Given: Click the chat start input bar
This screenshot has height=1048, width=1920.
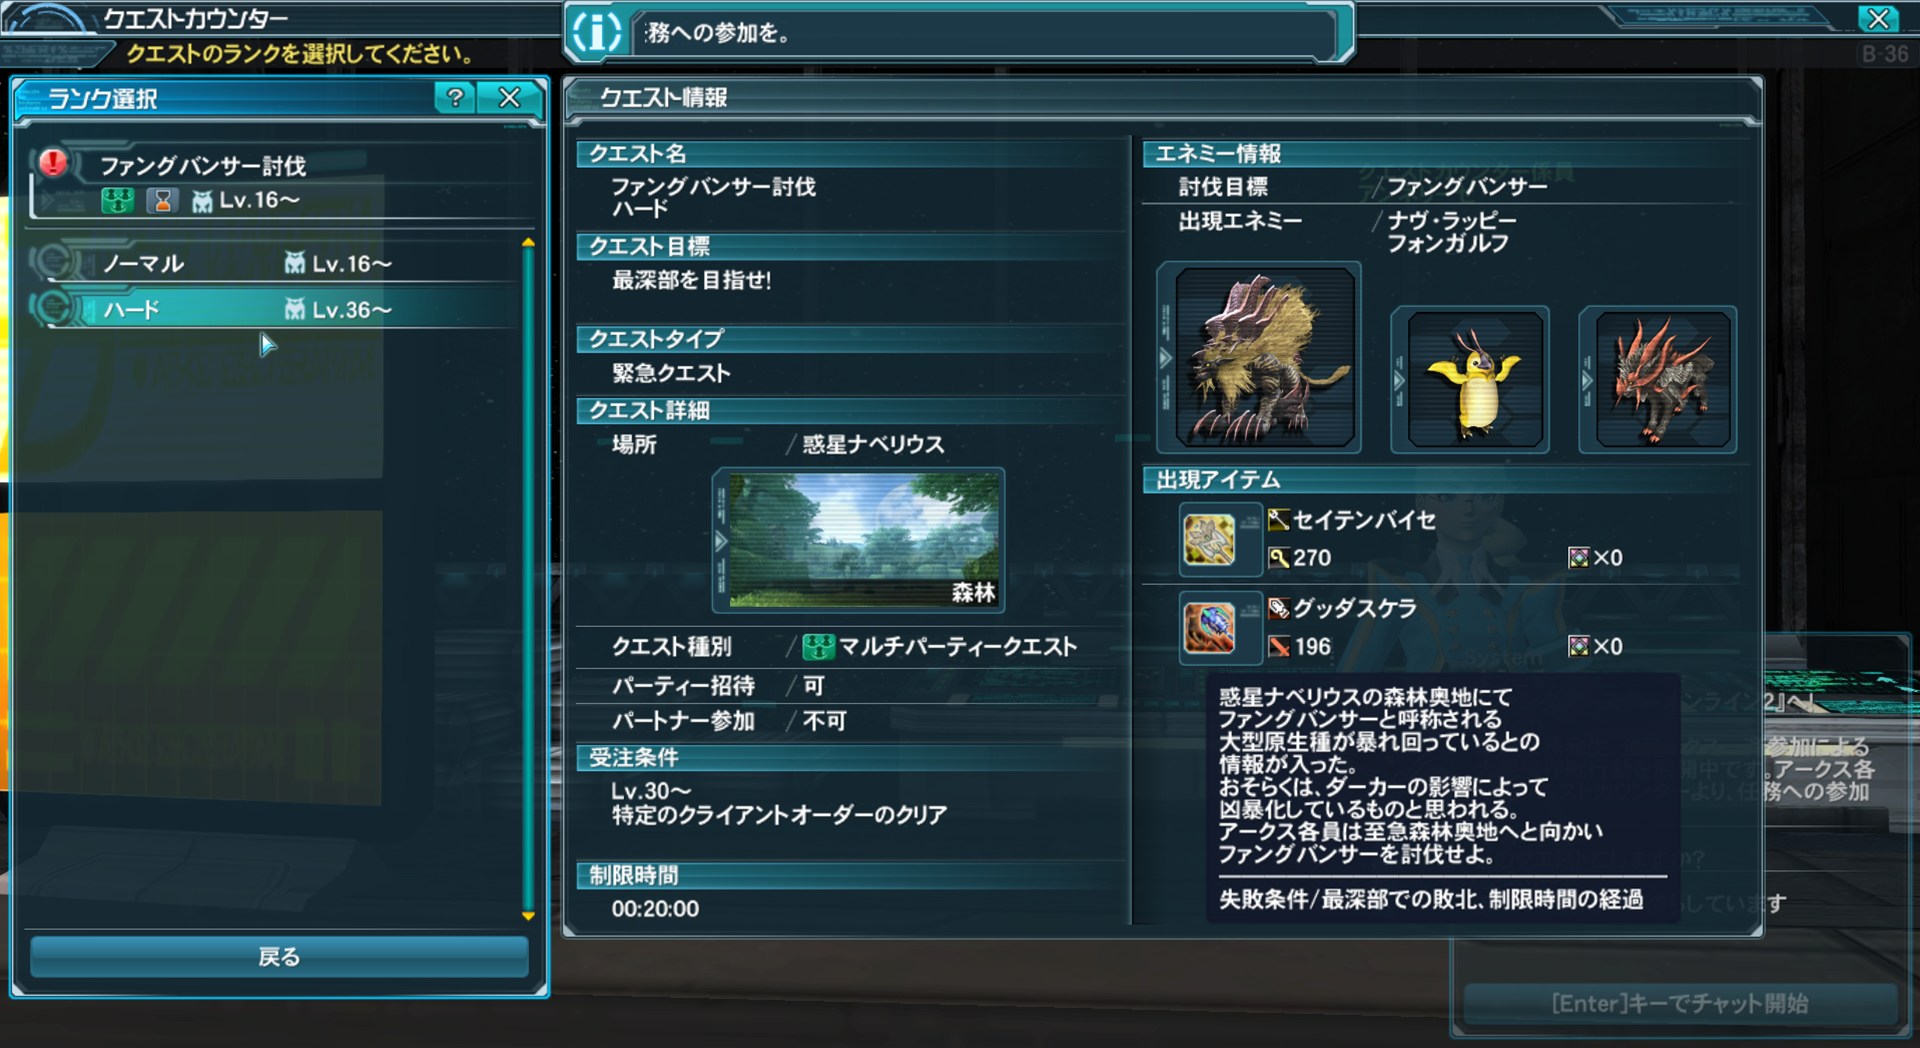Looking at the screenshot, I should [1680, 1003].
